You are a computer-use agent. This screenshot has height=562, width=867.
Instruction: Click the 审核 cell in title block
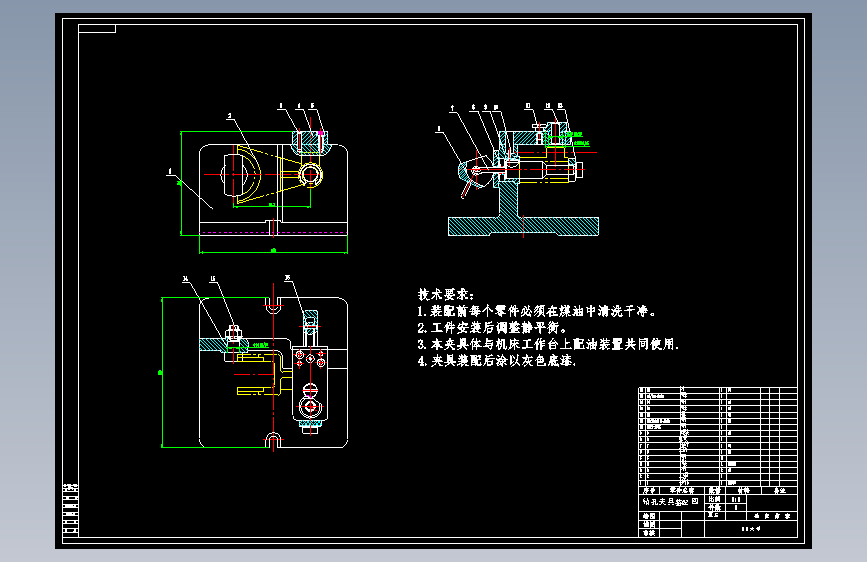pyautogui.click(x=649, y=533)
